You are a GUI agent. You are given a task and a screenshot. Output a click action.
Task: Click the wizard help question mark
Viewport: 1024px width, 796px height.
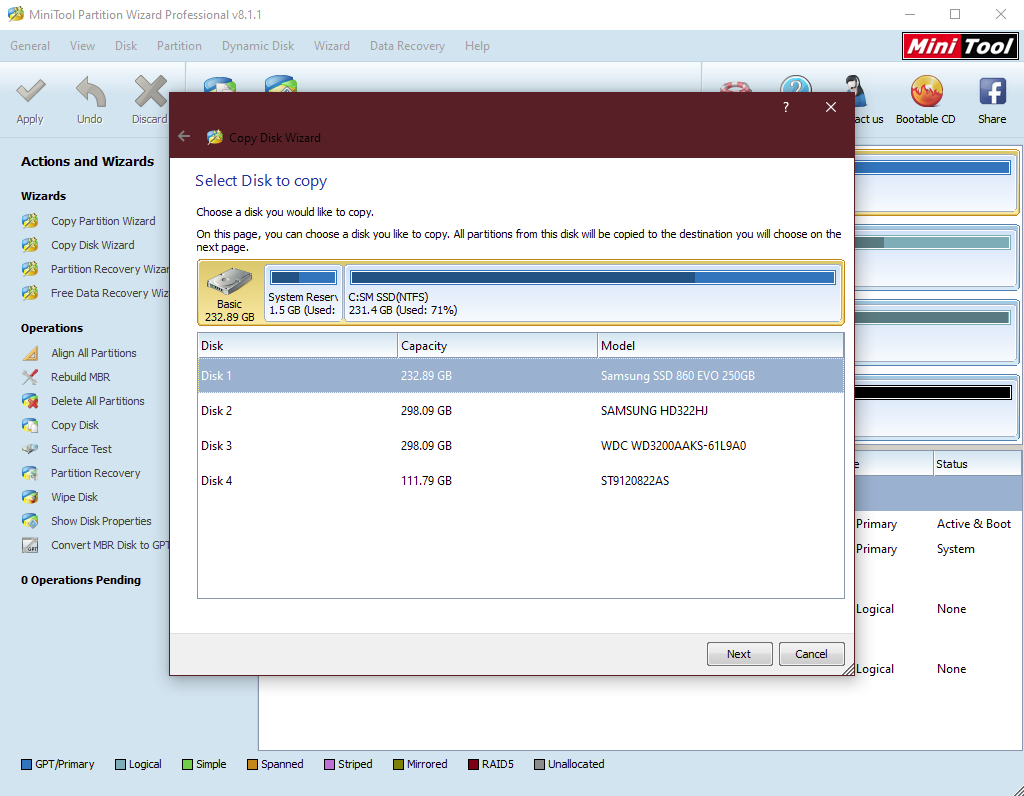coord(786,107)
